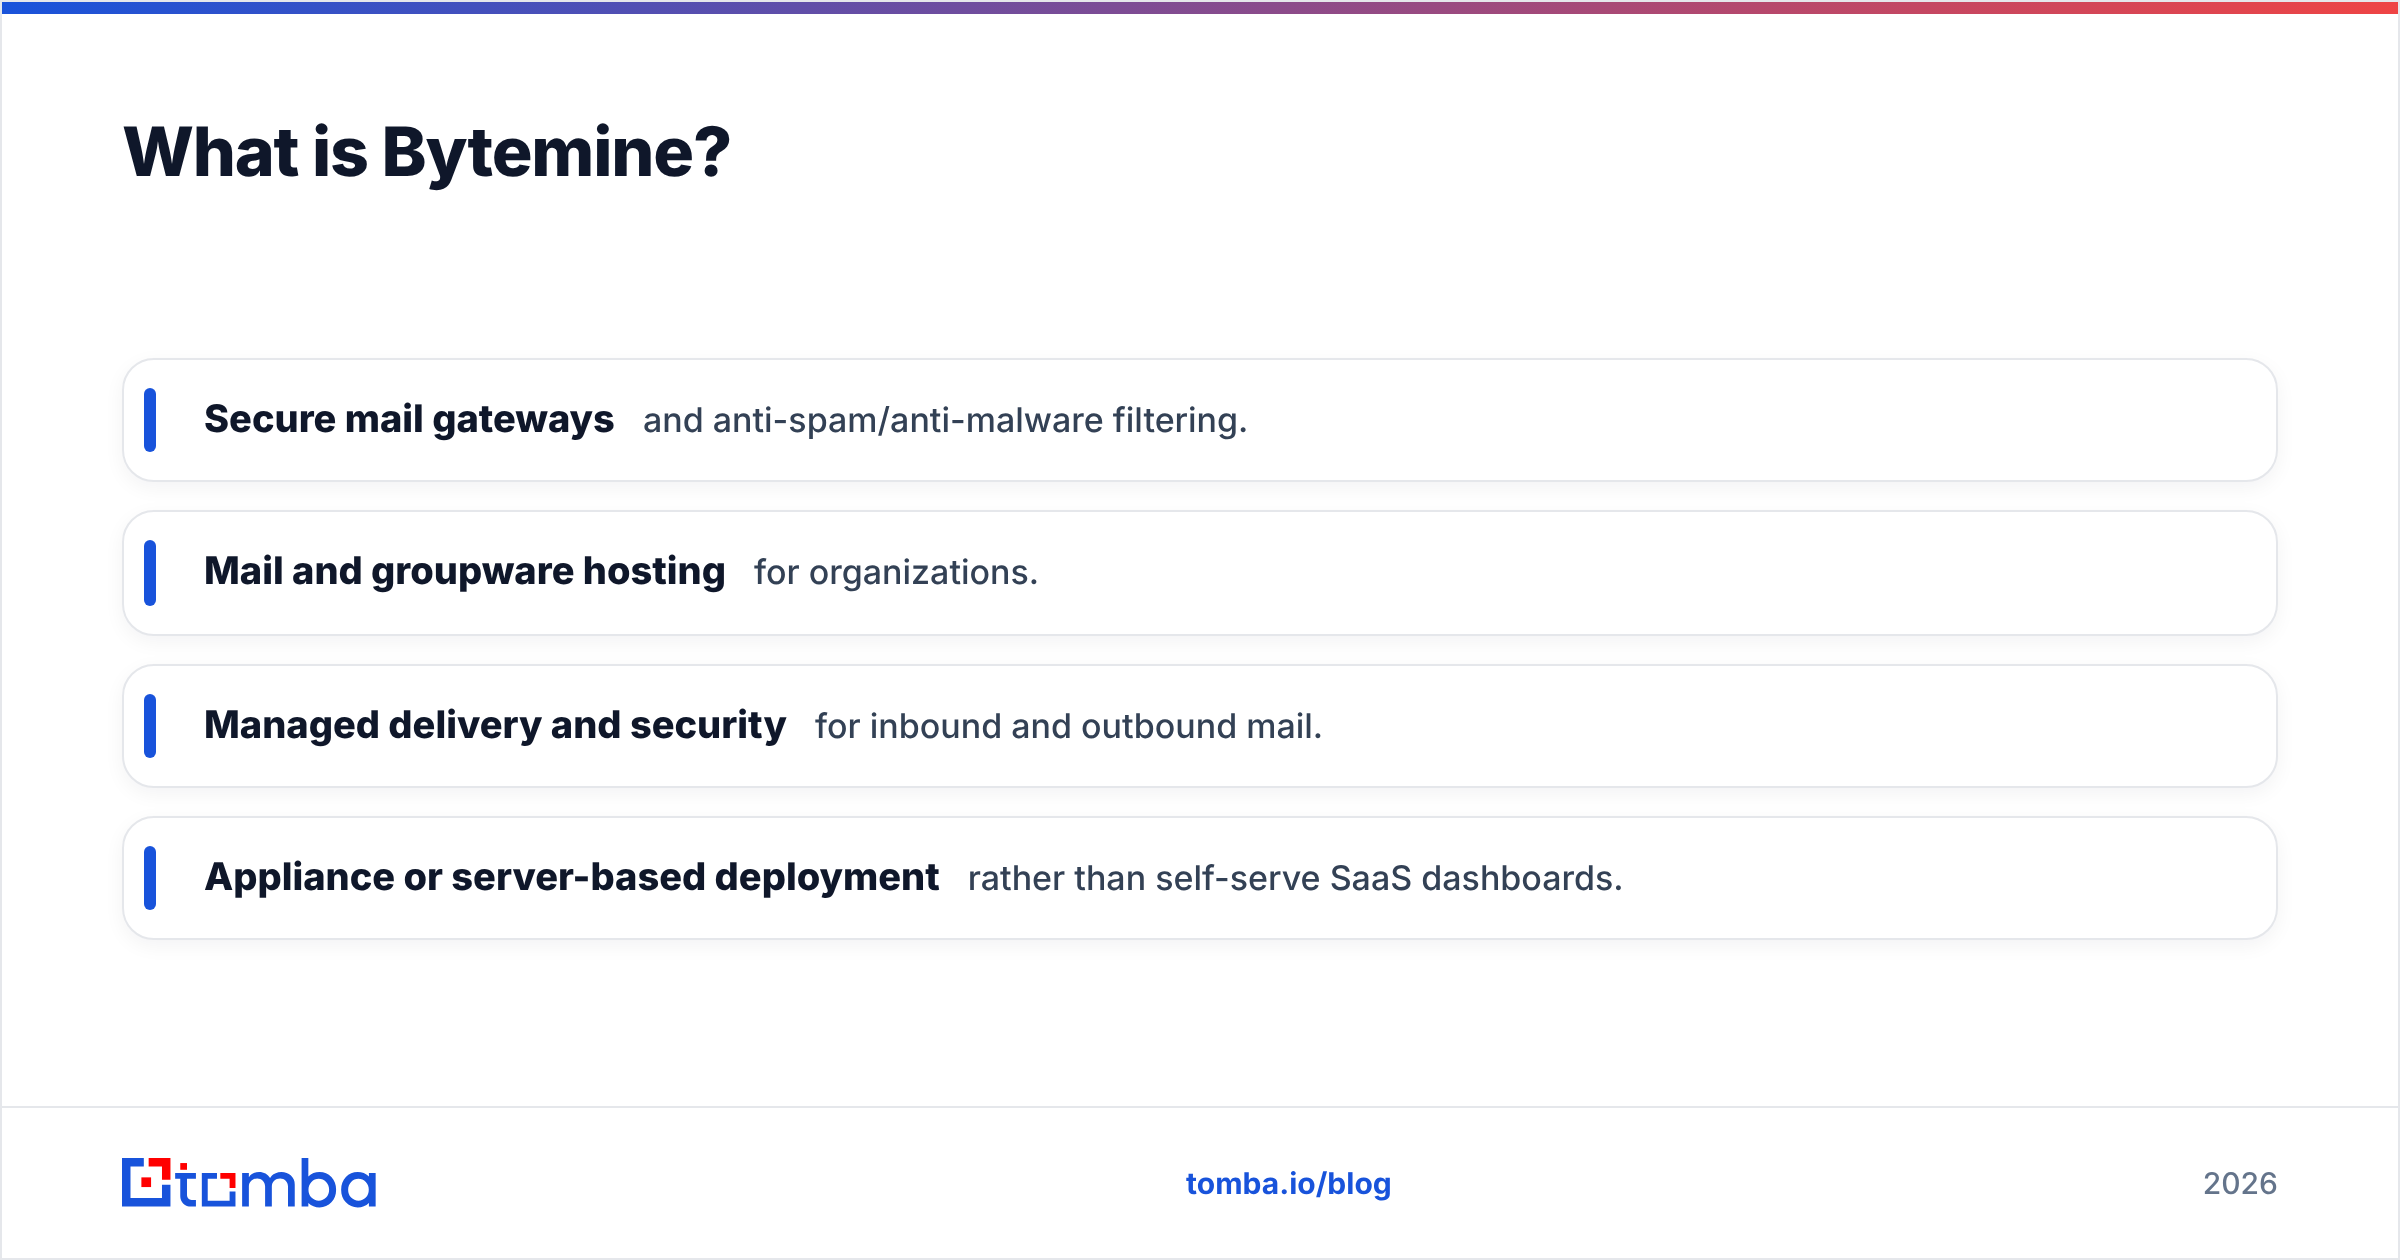Select the 'Mail and groupware hosting' bold text

point(464,571)
